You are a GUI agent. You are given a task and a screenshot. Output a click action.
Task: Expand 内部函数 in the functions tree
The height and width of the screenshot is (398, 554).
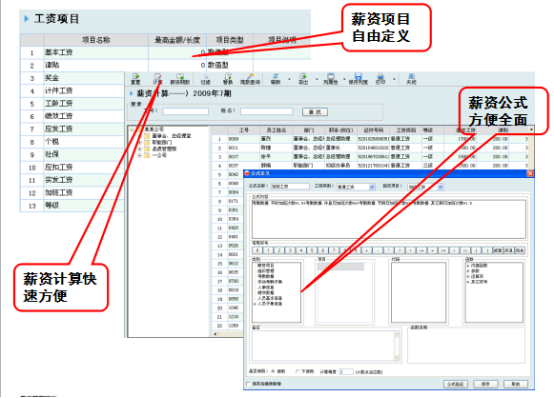[468, 265]
